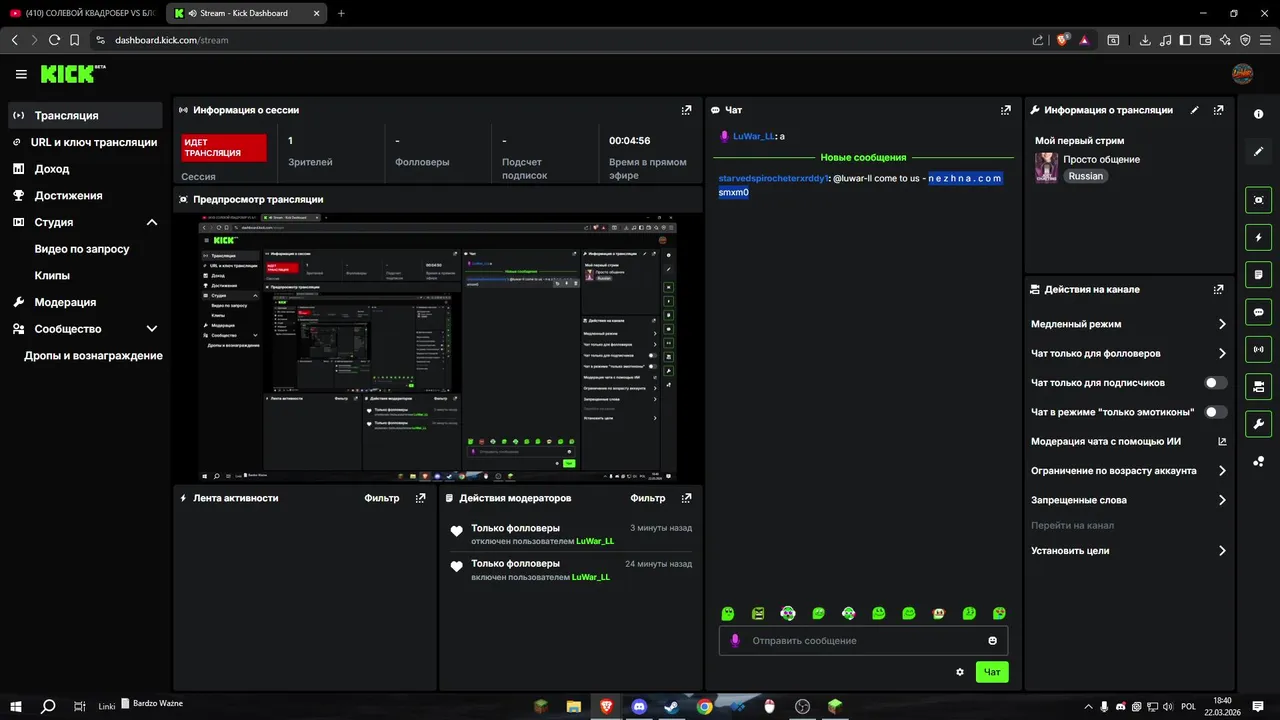Toggle browser sidebar panel icon
The height and width of the screenshot is (720, 1280).
(x=1185, y=40)
